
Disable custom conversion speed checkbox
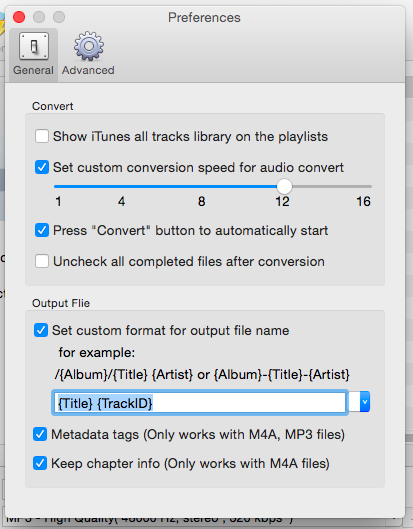point(42,167)
